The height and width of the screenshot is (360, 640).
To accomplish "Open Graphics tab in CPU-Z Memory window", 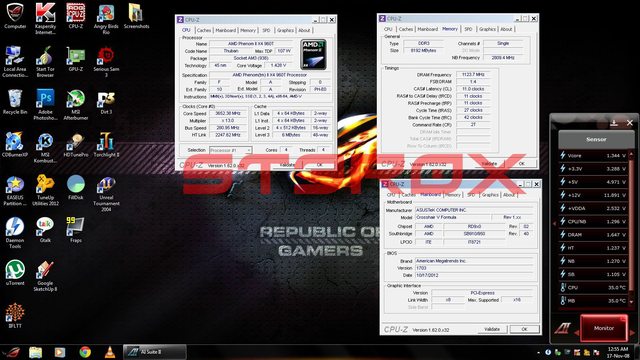I will click(x=487, y=29).
